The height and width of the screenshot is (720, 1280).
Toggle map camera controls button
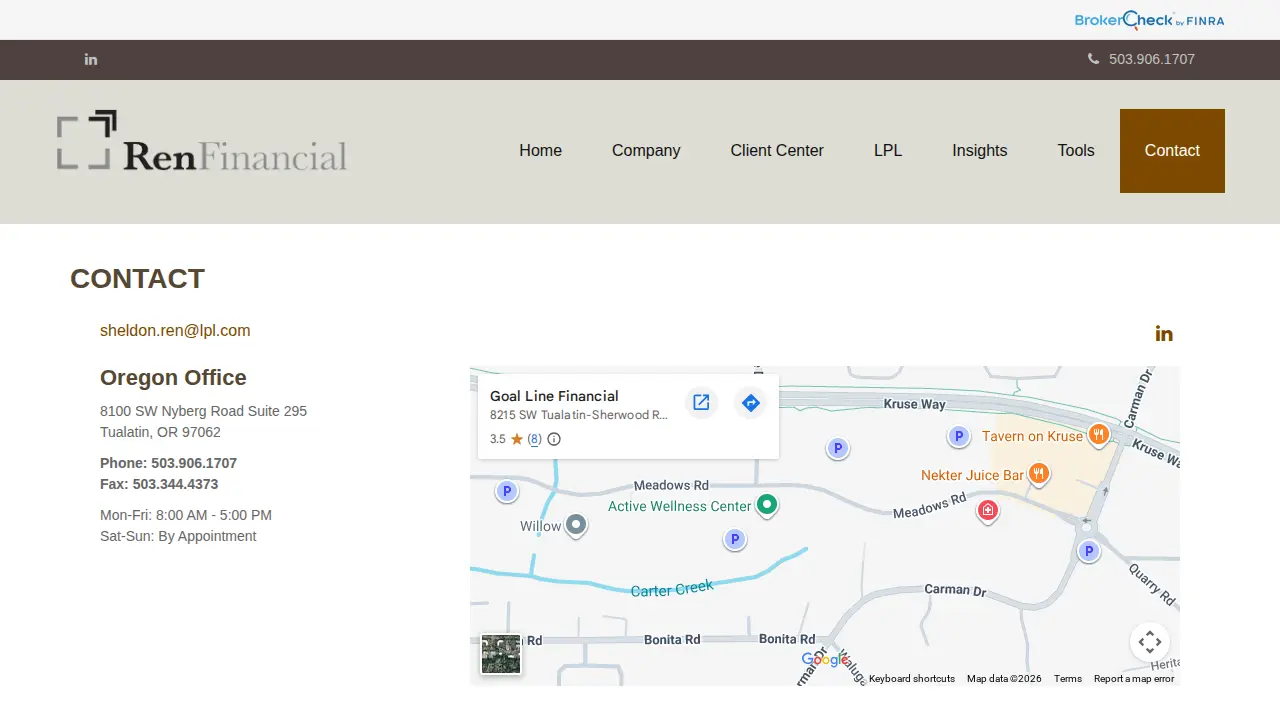click(x=1150, y=642)
